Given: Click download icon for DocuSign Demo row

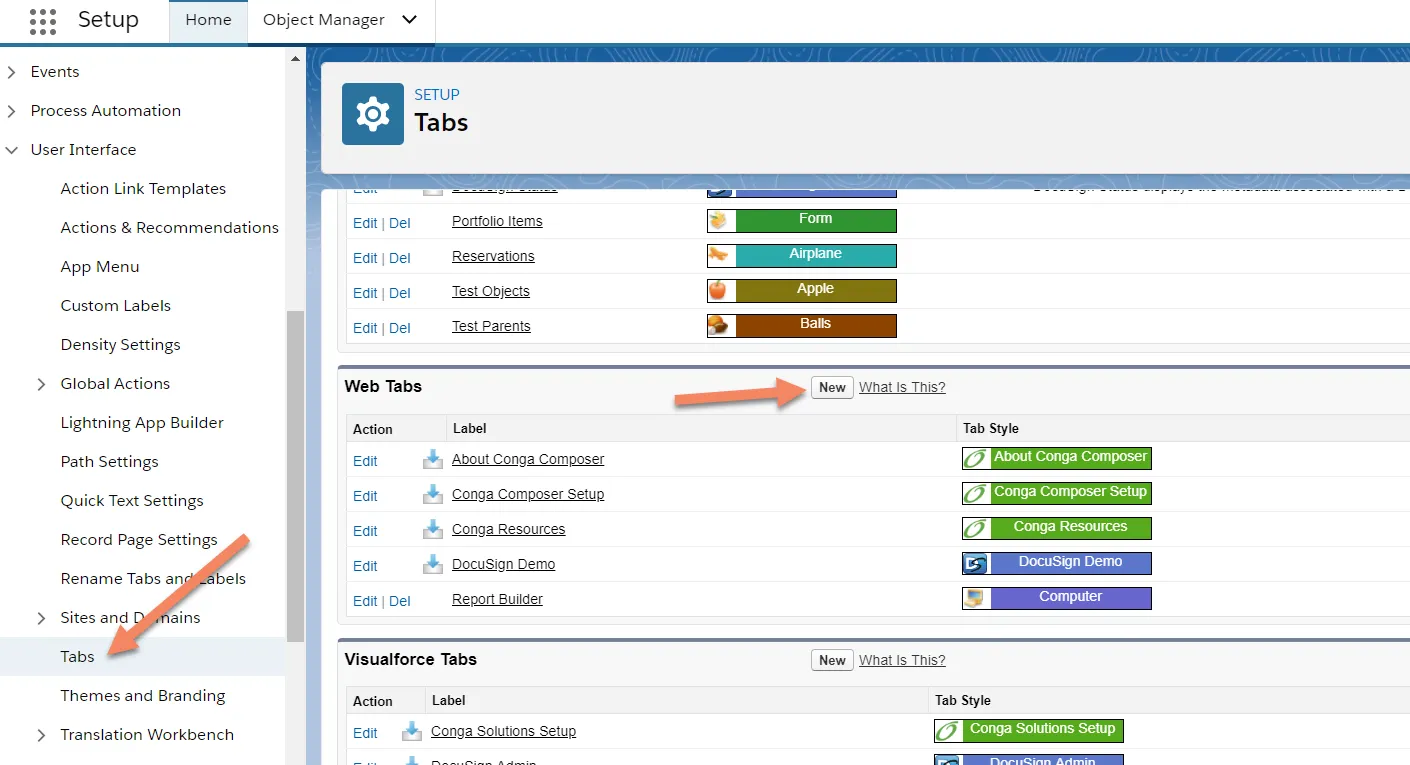Looking at the screenshot, I should coord(433,564).
